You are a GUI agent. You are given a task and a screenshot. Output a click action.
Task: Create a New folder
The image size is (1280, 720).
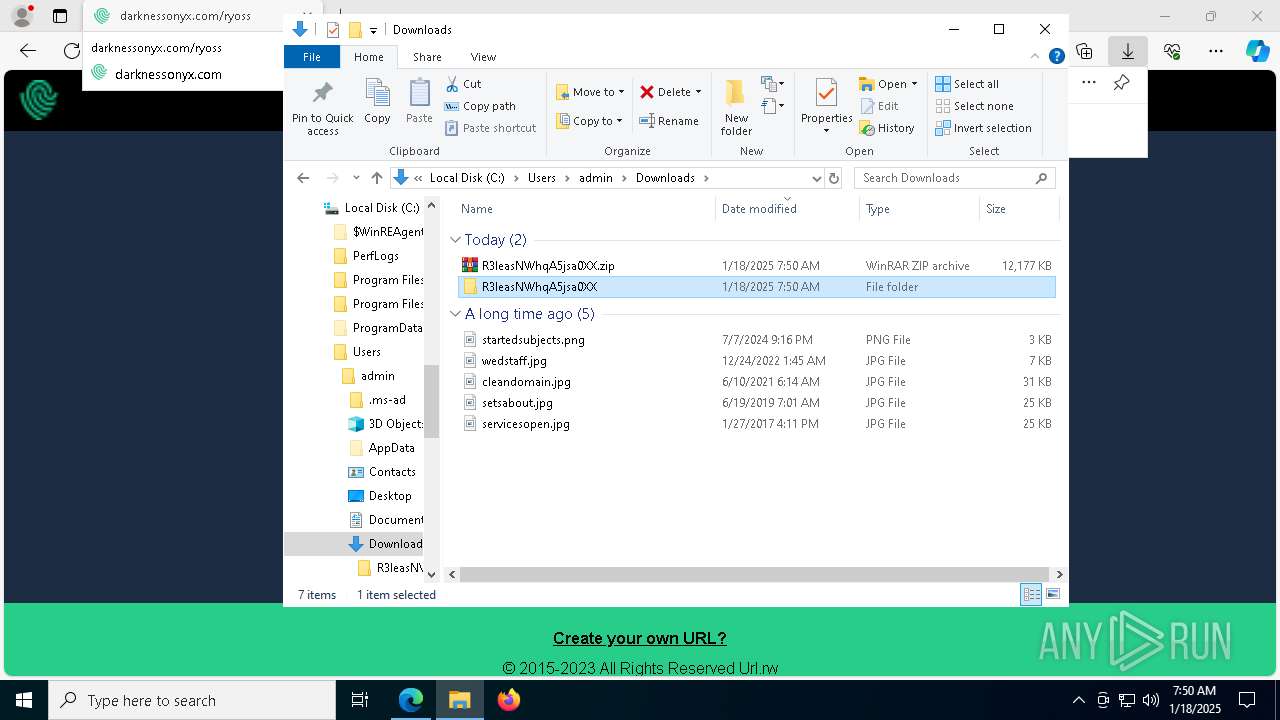(736, 108)
